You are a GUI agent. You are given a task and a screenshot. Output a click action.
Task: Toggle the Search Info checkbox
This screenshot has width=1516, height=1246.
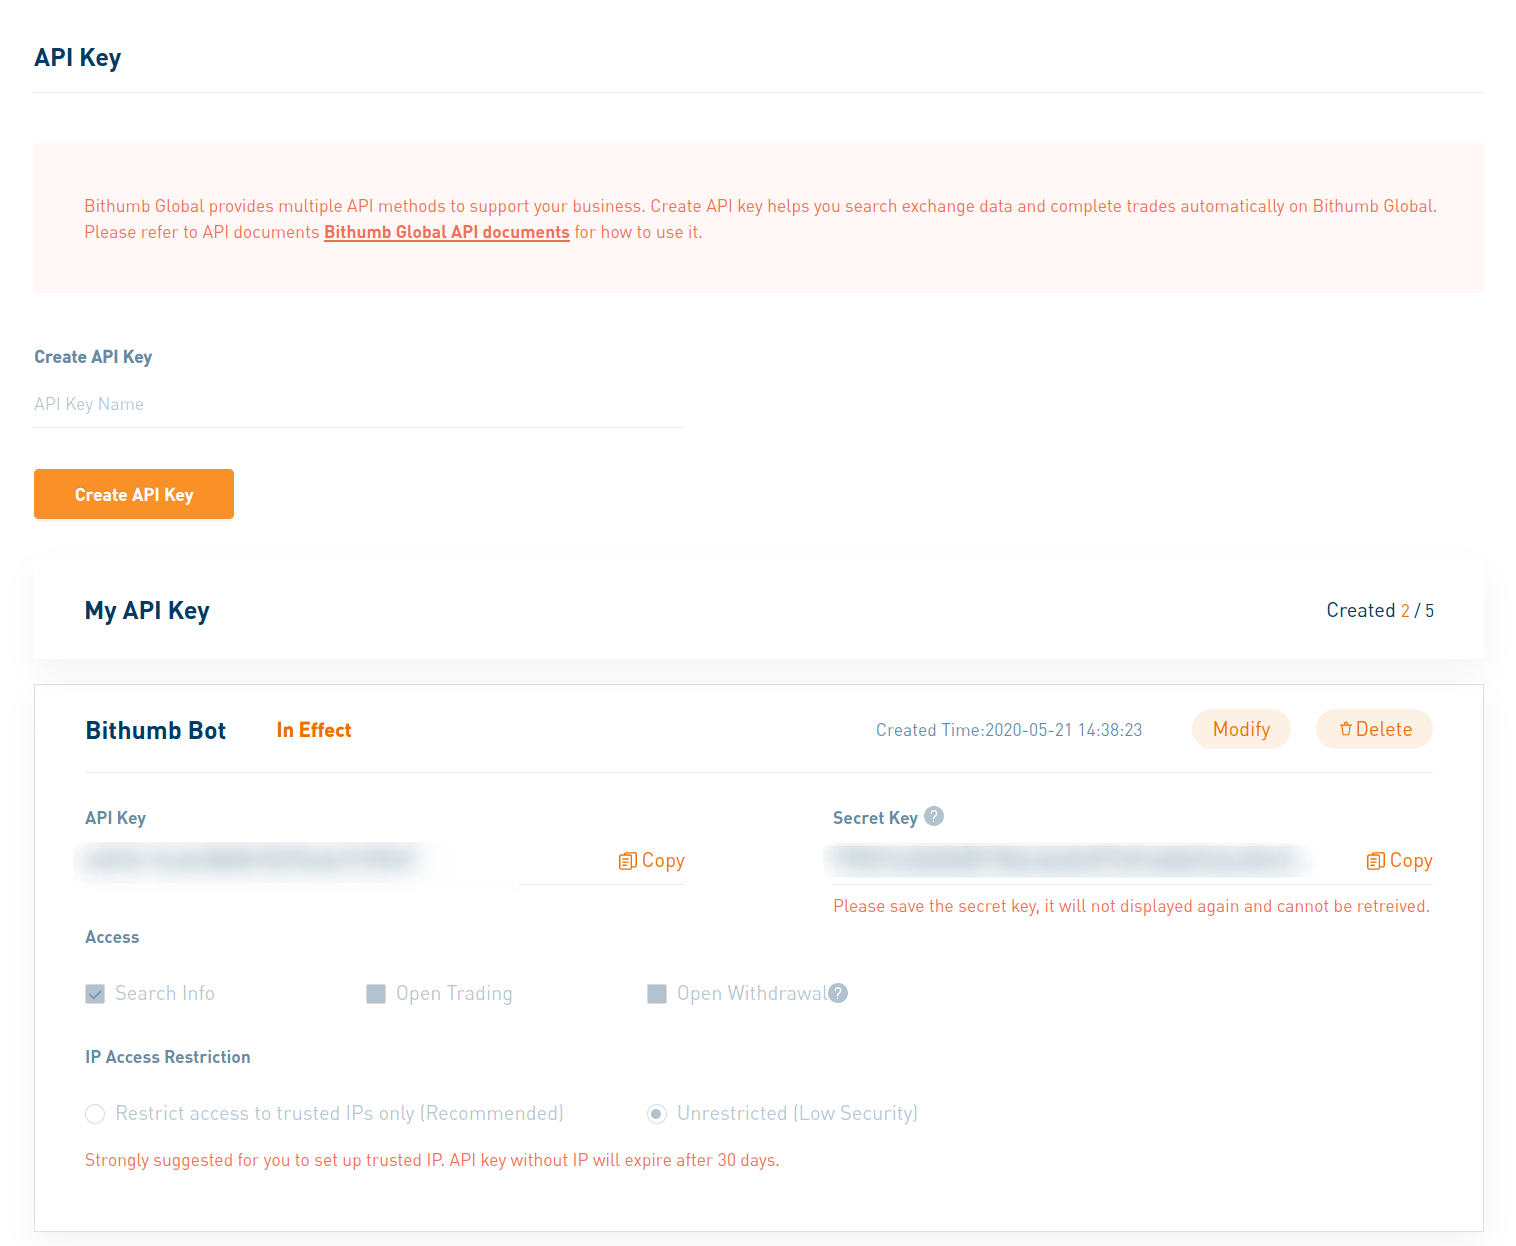click(x=95, y=994)
